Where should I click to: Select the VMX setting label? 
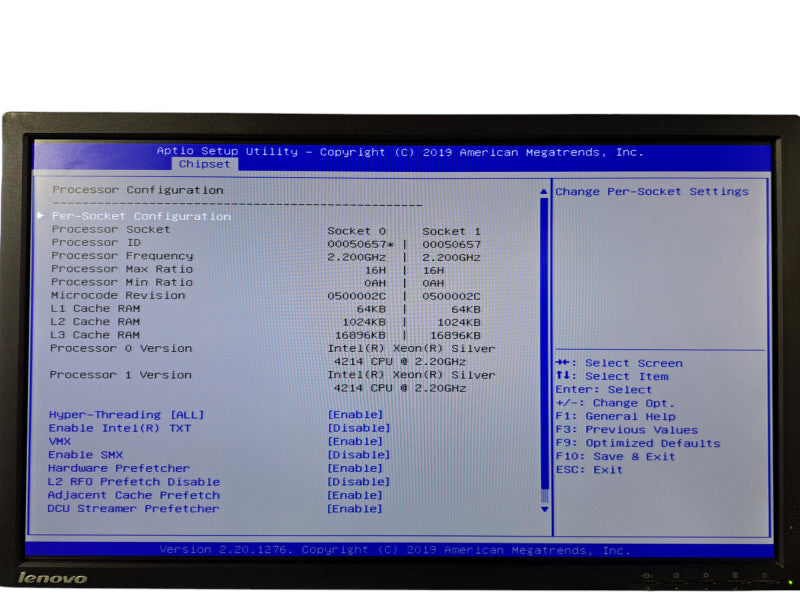(x=60, y=441)
